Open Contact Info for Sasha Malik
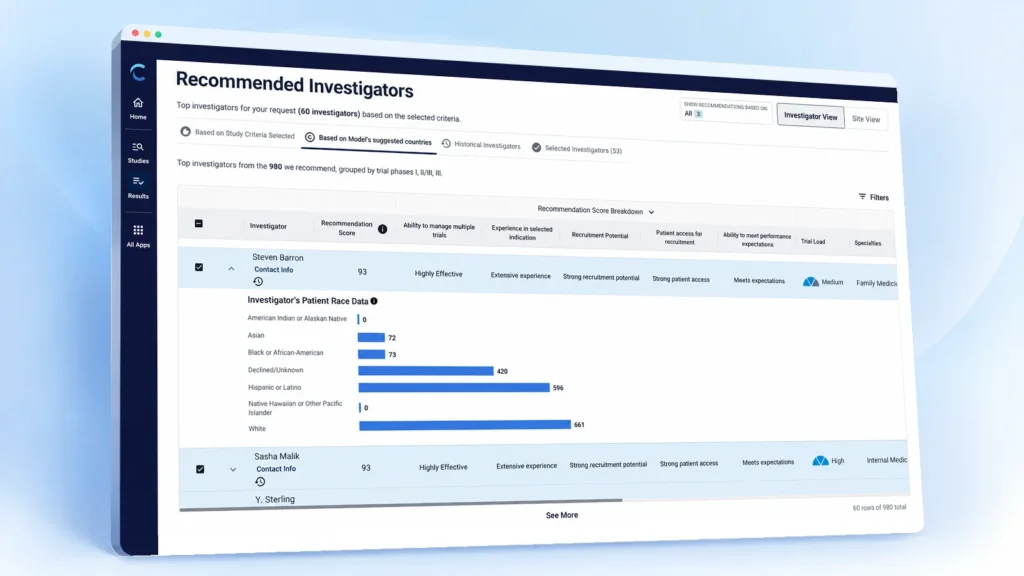Image resolution: width=1024 pixels, height=576 pixels. tap(276, 469)
